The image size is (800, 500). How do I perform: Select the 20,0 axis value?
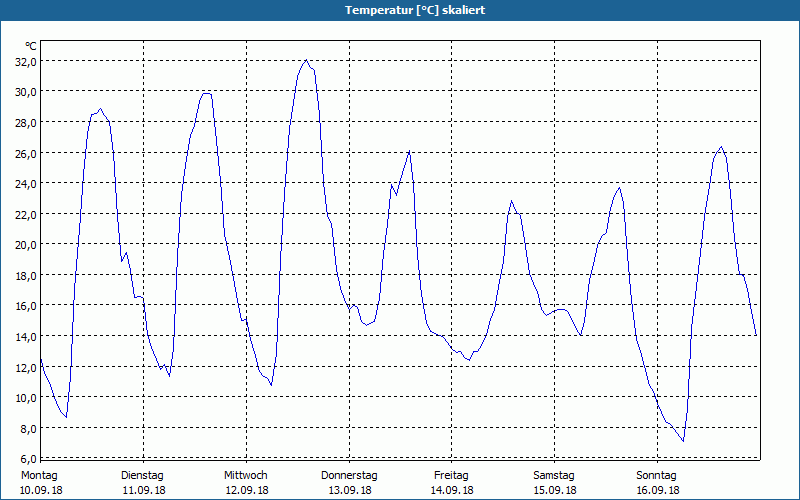[26, 245]
